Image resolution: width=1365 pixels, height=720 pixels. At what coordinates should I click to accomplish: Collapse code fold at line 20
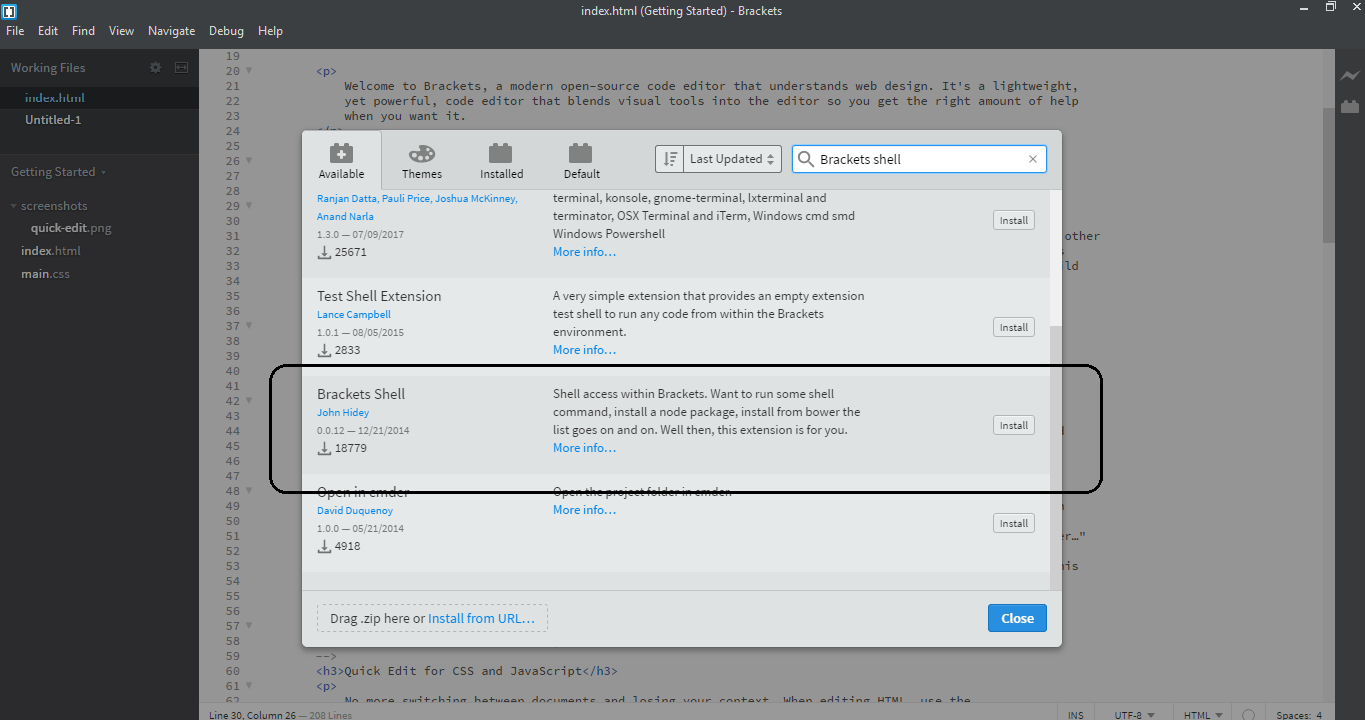pyautogui.click(x=249, y=71)
